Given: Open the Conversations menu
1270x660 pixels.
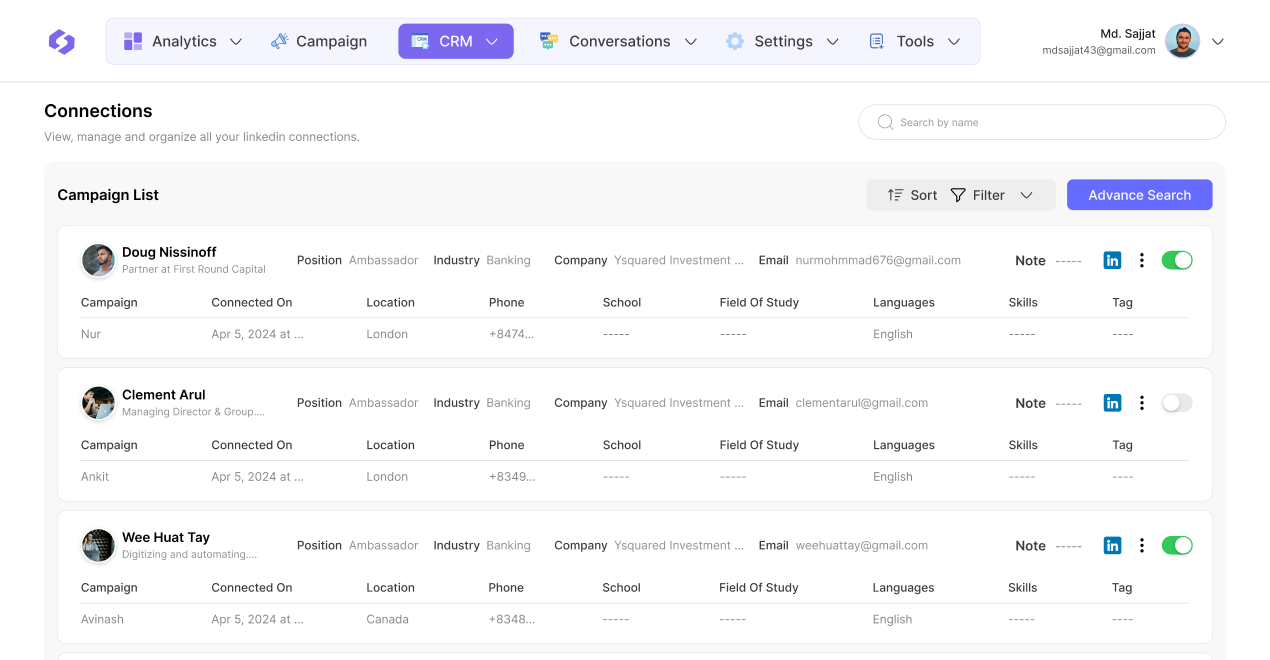Looking at the screenshot, I should click(x=618, y=42).
